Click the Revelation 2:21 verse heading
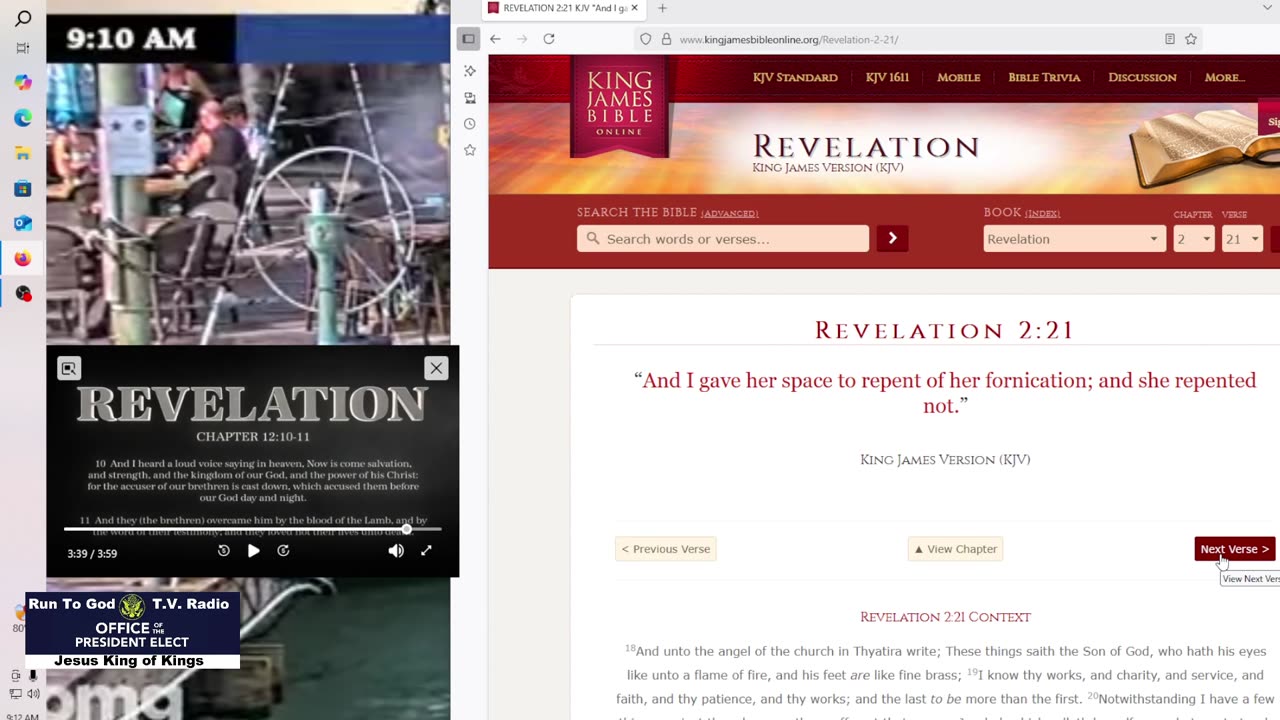Screen dimensions: 1280x720 tap(945, 331)
